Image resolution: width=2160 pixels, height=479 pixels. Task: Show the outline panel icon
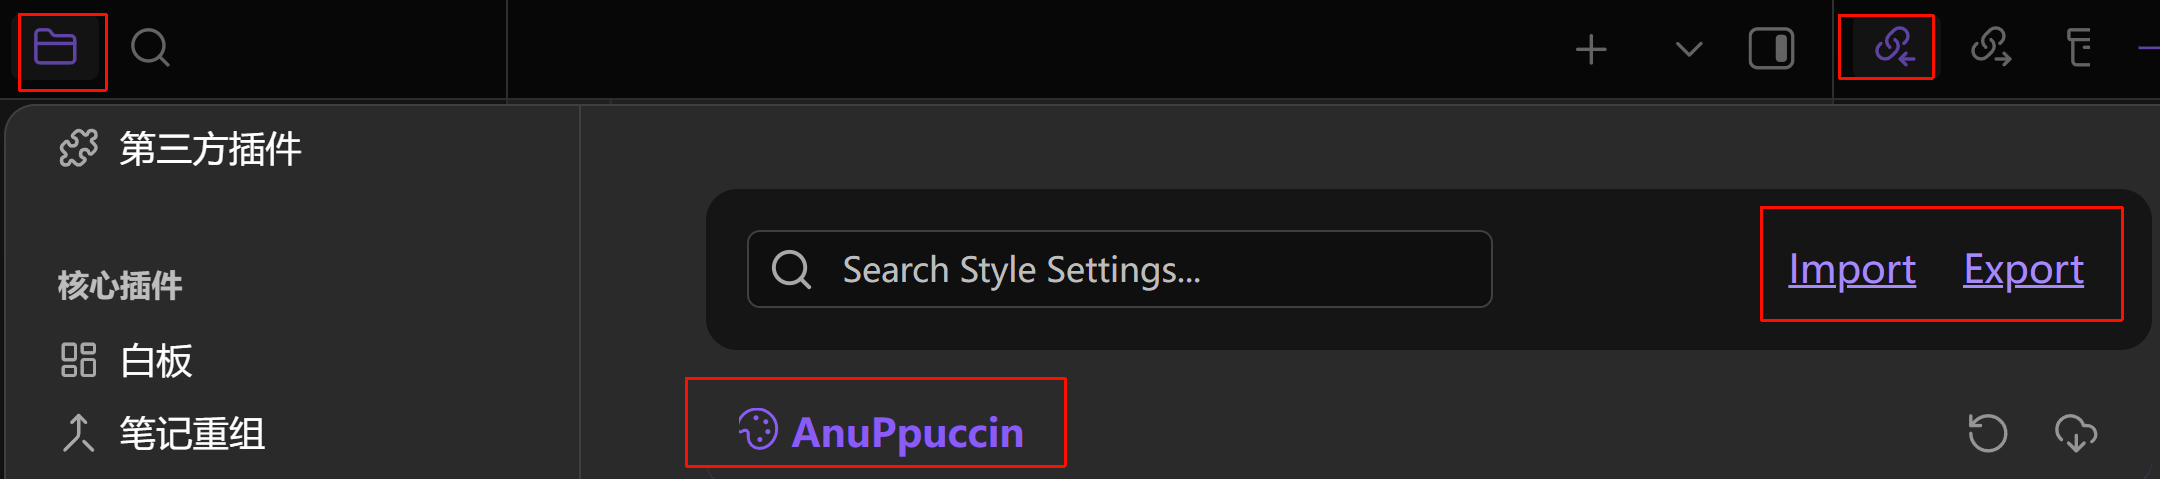click(2079, 47)
